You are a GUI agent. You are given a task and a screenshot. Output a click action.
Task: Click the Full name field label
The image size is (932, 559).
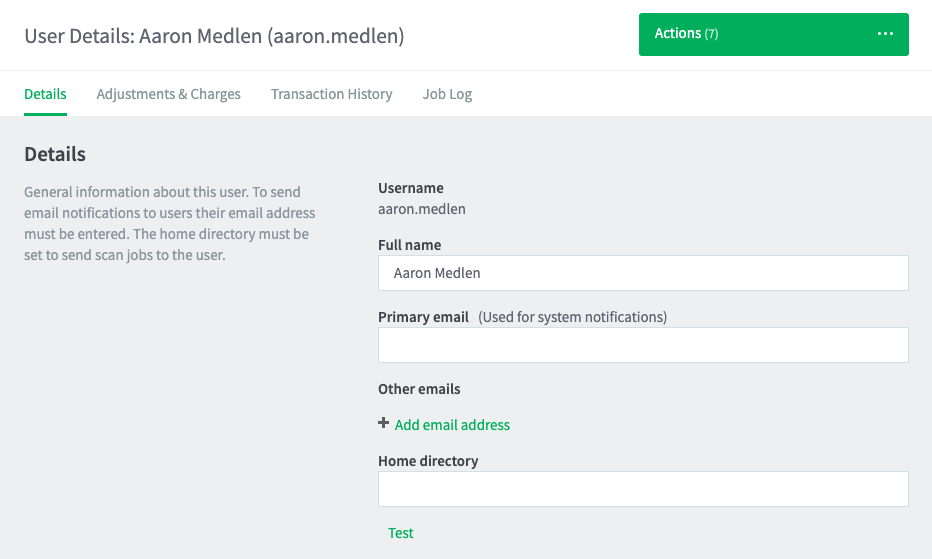tap(410, 244)
